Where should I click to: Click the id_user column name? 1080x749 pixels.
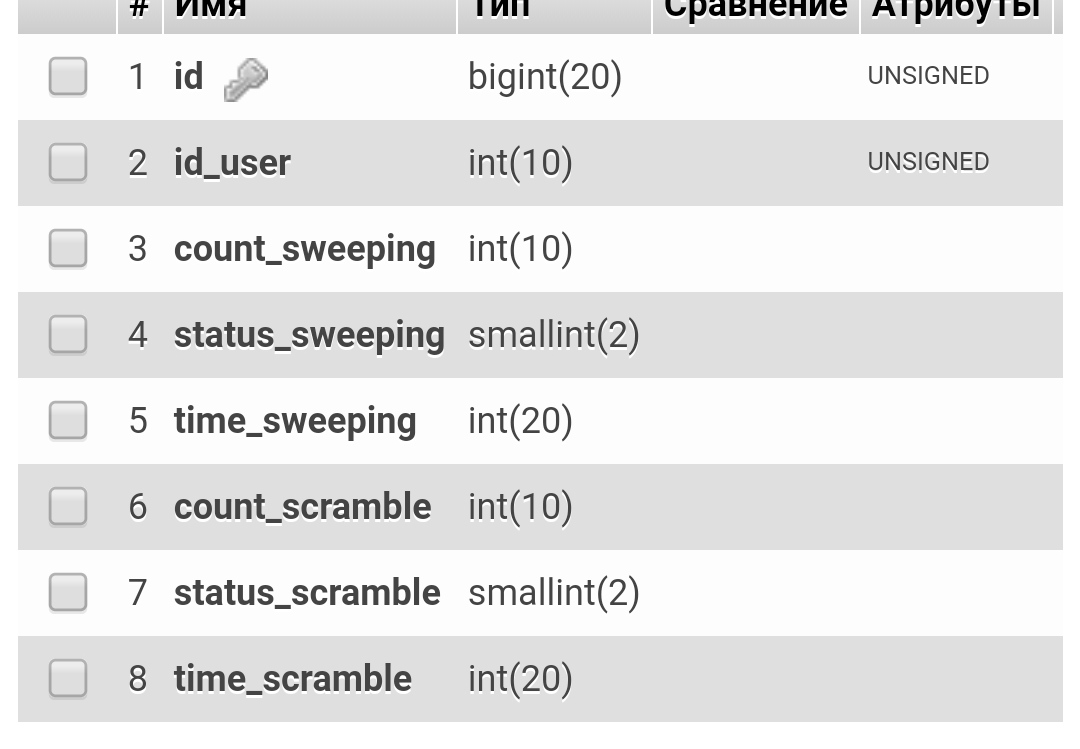[232, 163]
